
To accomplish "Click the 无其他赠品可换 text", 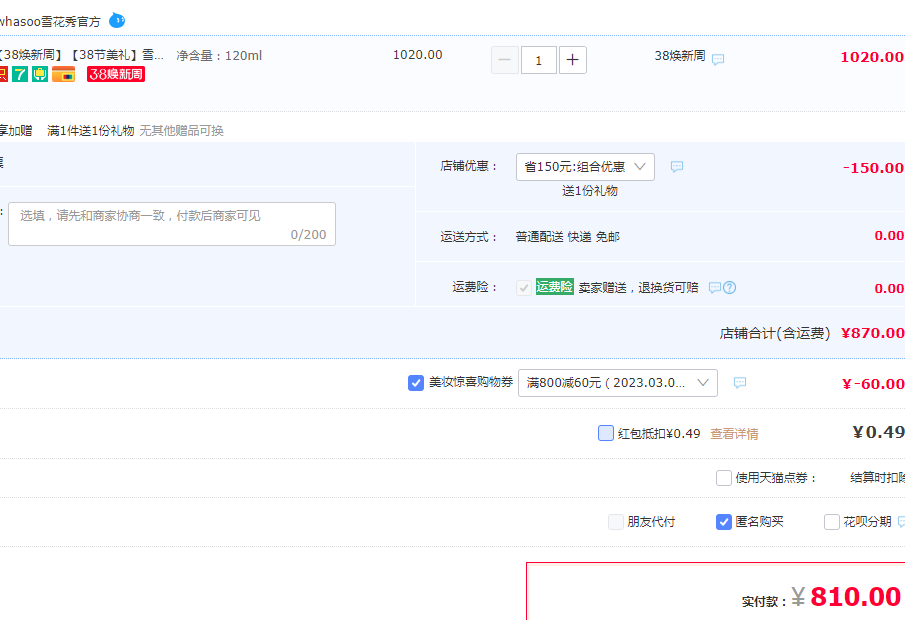I will tap(181, 131).
